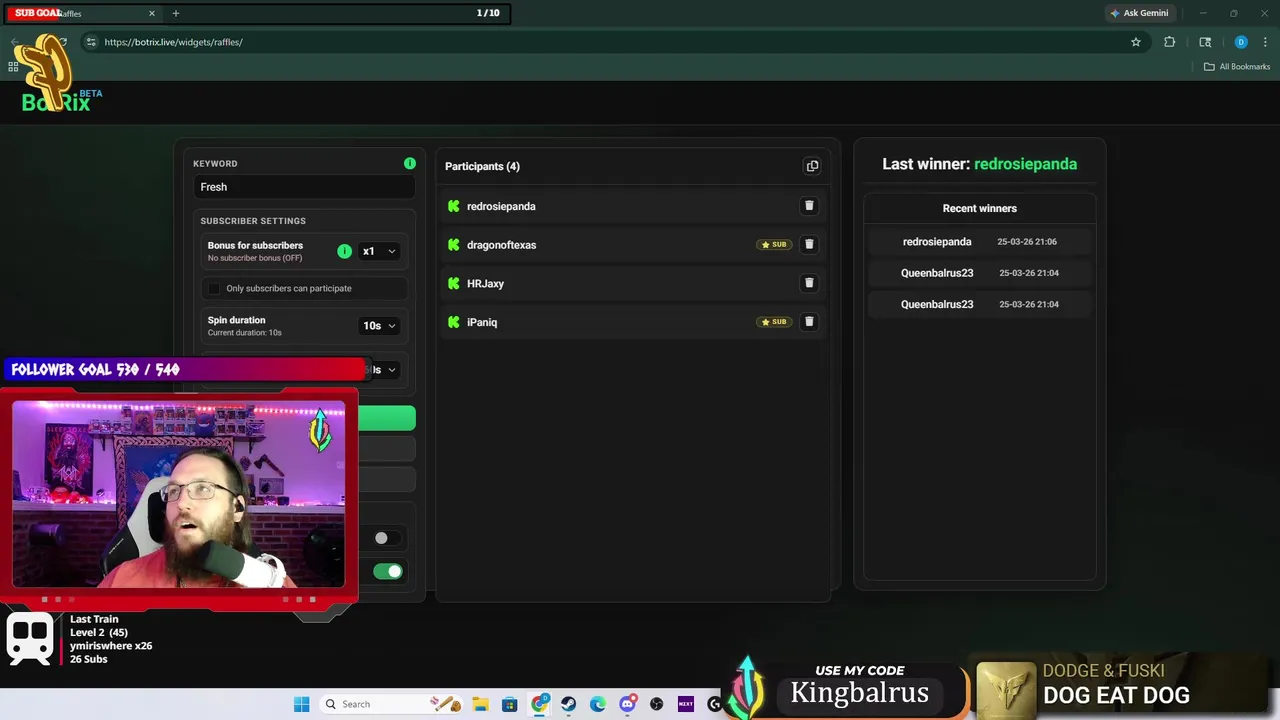Click the Kick logo next to redrosiepanda
1280x720 pixels.
click(454, 206)
